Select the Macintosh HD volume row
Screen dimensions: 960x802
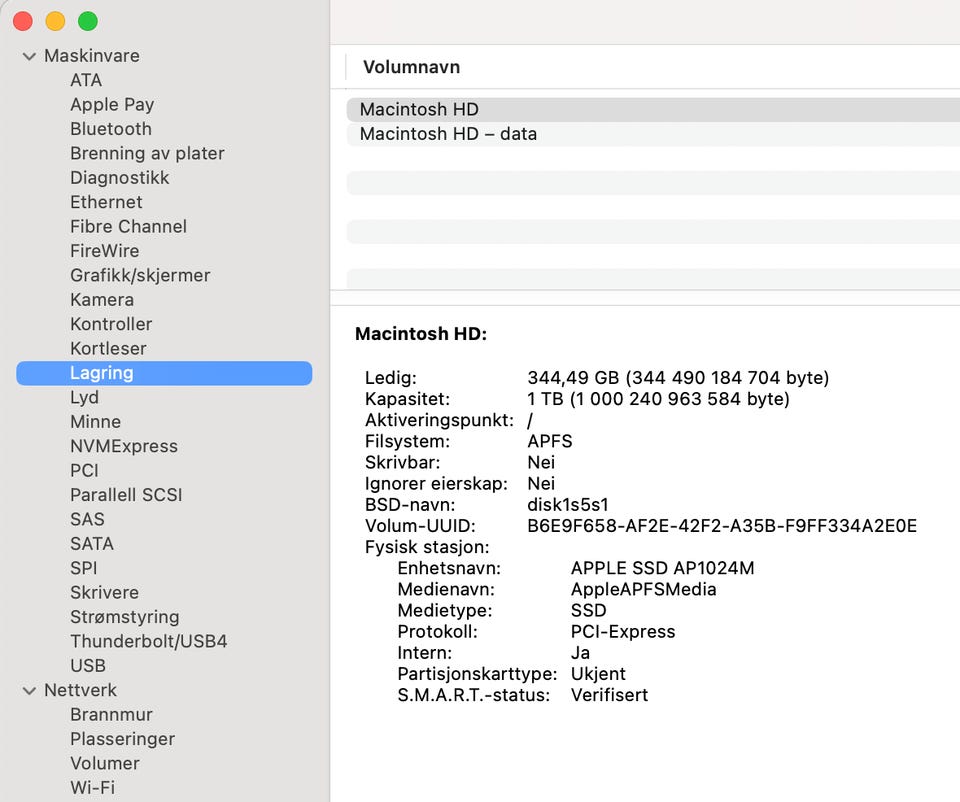[x=653, y=110]
